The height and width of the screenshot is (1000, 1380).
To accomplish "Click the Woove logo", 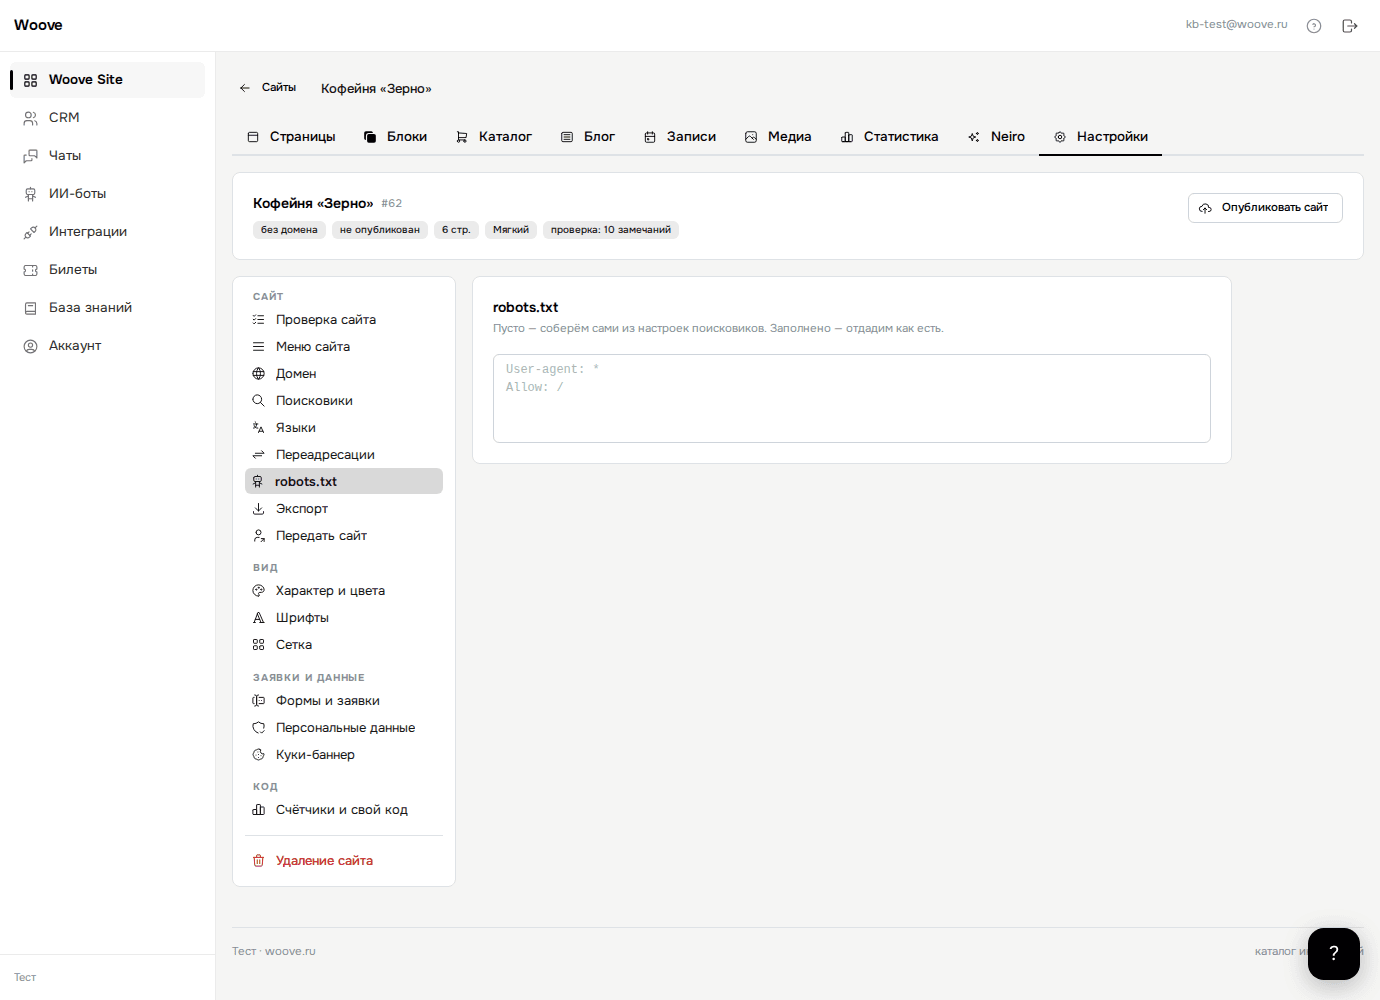I will click(x=38, y=25).
